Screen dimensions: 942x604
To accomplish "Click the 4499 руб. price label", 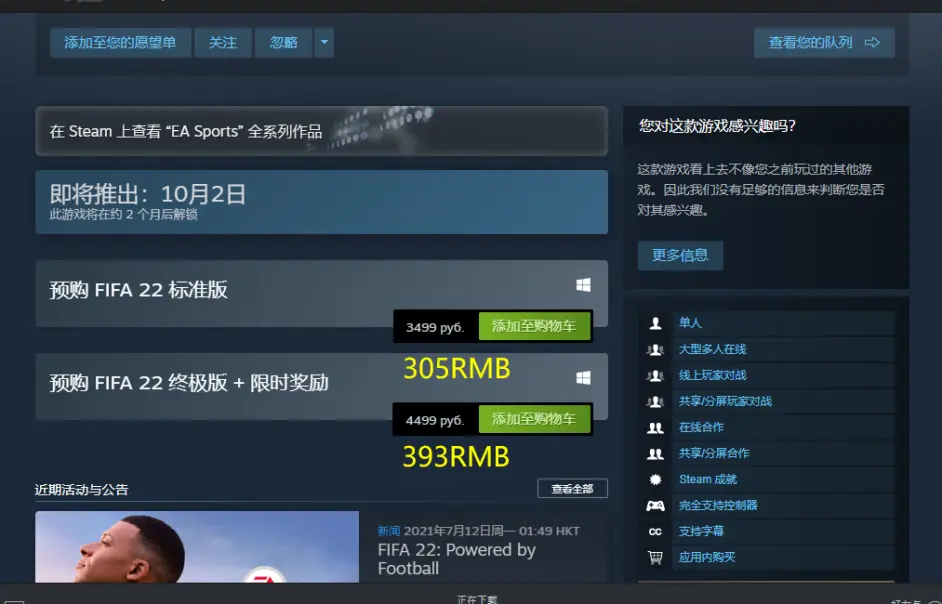I will [435, 420].
